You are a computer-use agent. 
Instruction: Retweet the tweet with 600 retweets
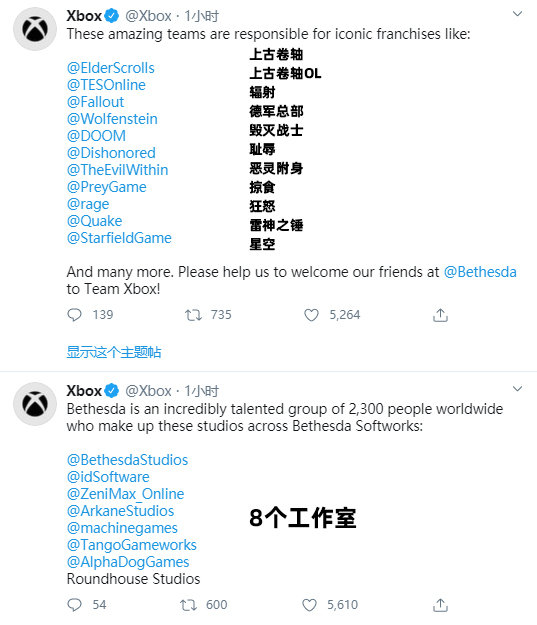pyautogui.click(x=189, y=605)
